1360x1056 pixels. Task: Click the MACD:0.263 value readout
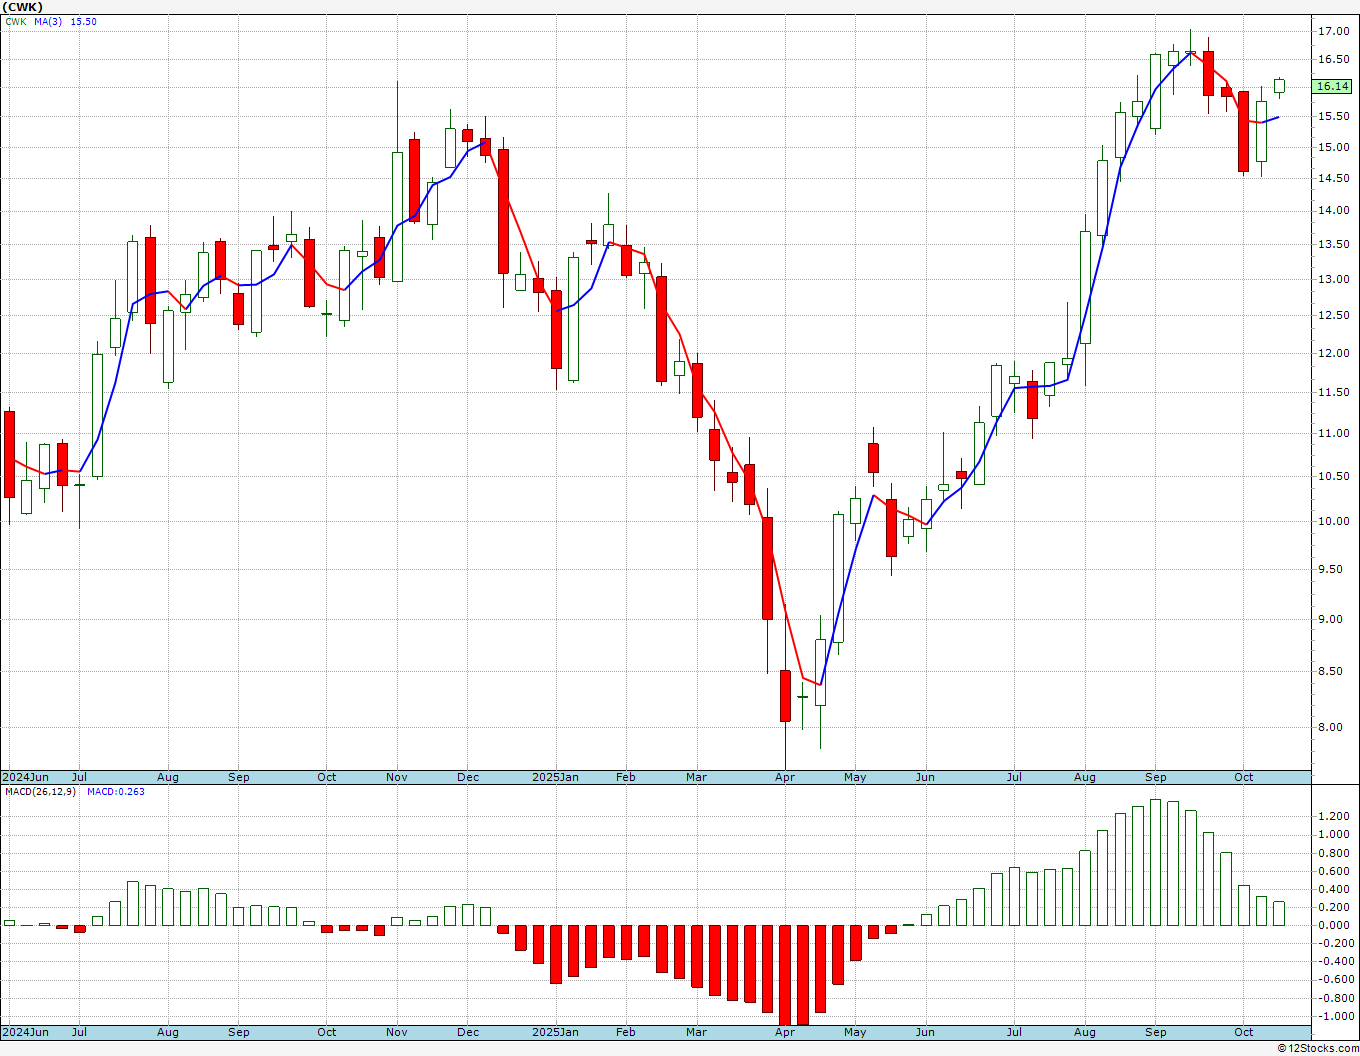115,792
